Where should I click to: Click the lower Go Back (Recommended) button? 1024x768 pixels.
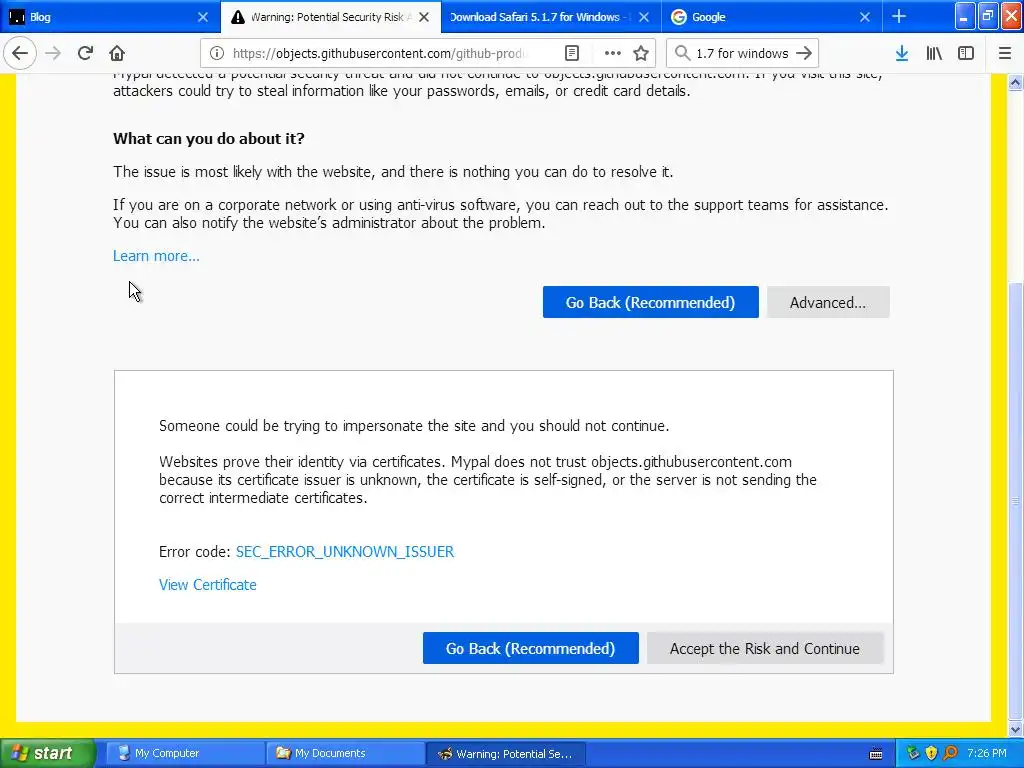point(530,648)
